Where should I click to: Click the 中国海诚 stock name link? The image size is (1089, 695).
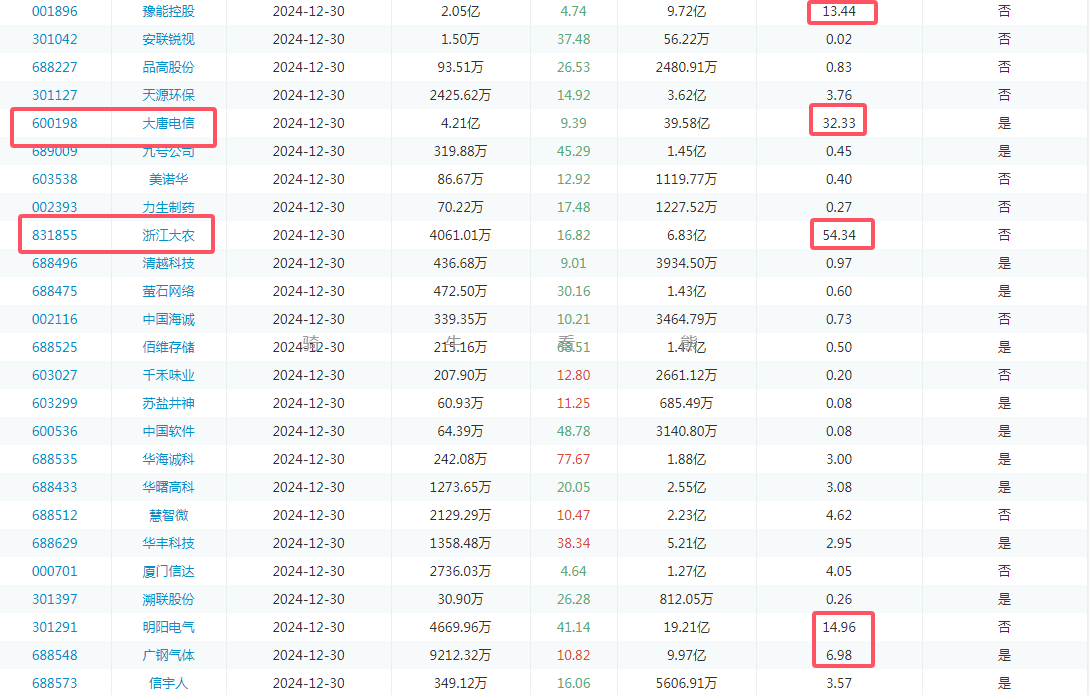(168, 319)
